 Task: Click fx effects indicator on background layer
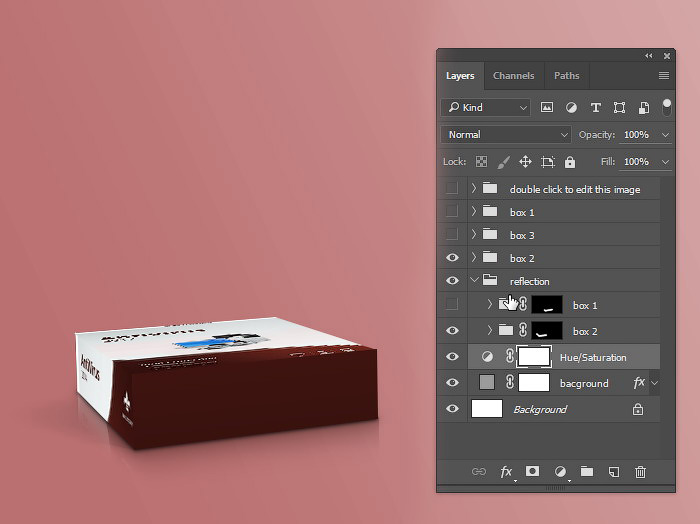click(639, 382)
